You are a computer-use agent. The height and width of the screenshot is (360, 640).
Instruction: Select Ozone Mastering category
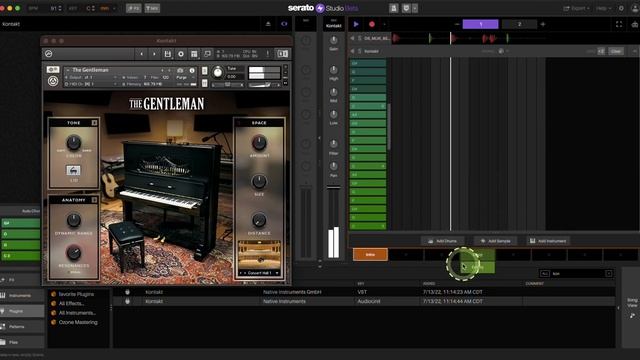pyautogui.click(x=78, y=322)
